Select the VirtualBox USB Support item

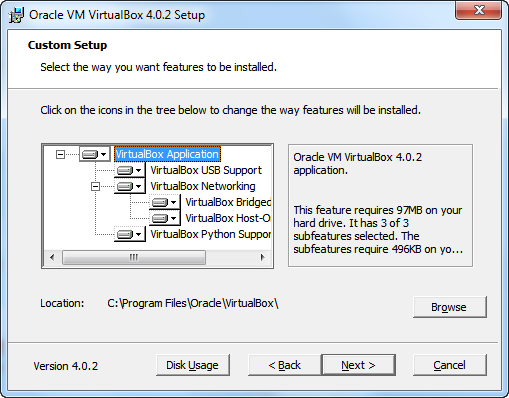coord(206,170)
